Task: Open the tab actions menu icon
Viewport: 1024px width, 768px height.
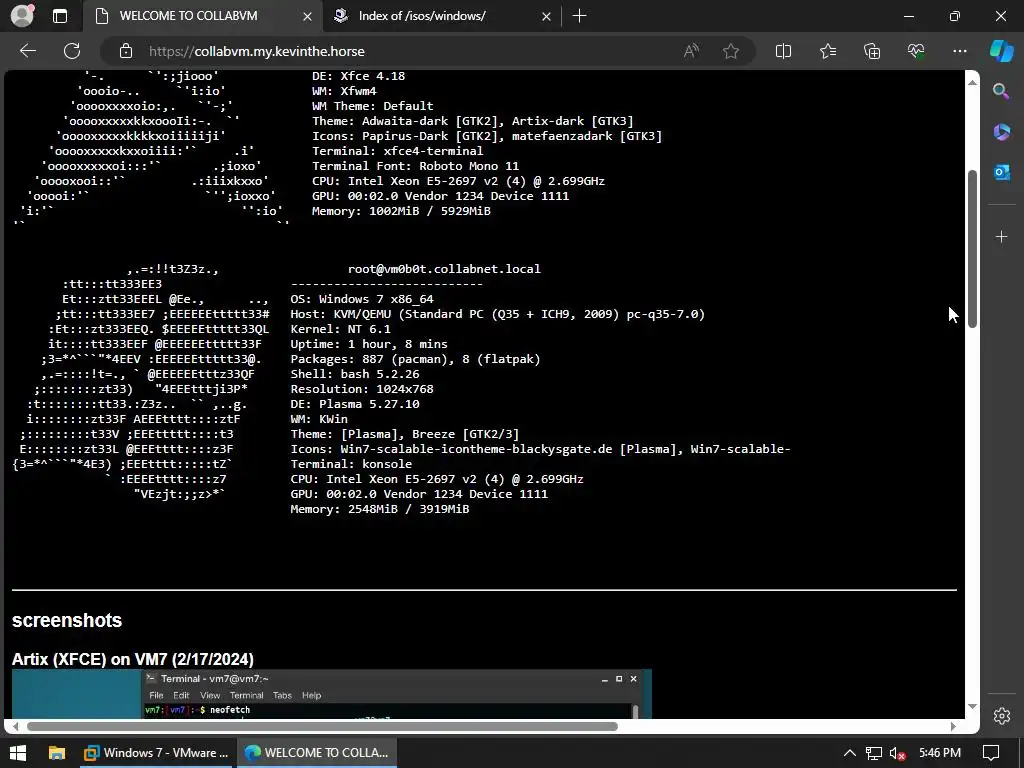Action: click(x=60, y=16)
